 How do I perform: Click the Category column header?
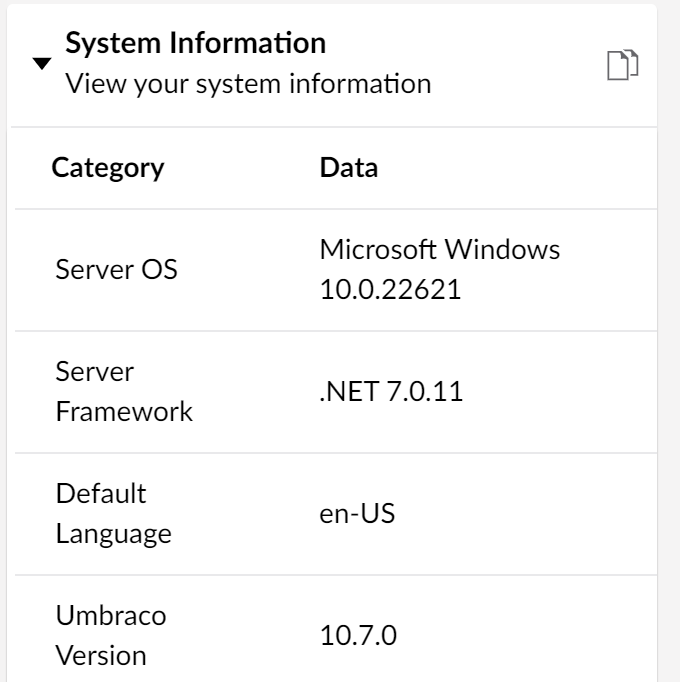pyautogui.click(x=108, y=168)
